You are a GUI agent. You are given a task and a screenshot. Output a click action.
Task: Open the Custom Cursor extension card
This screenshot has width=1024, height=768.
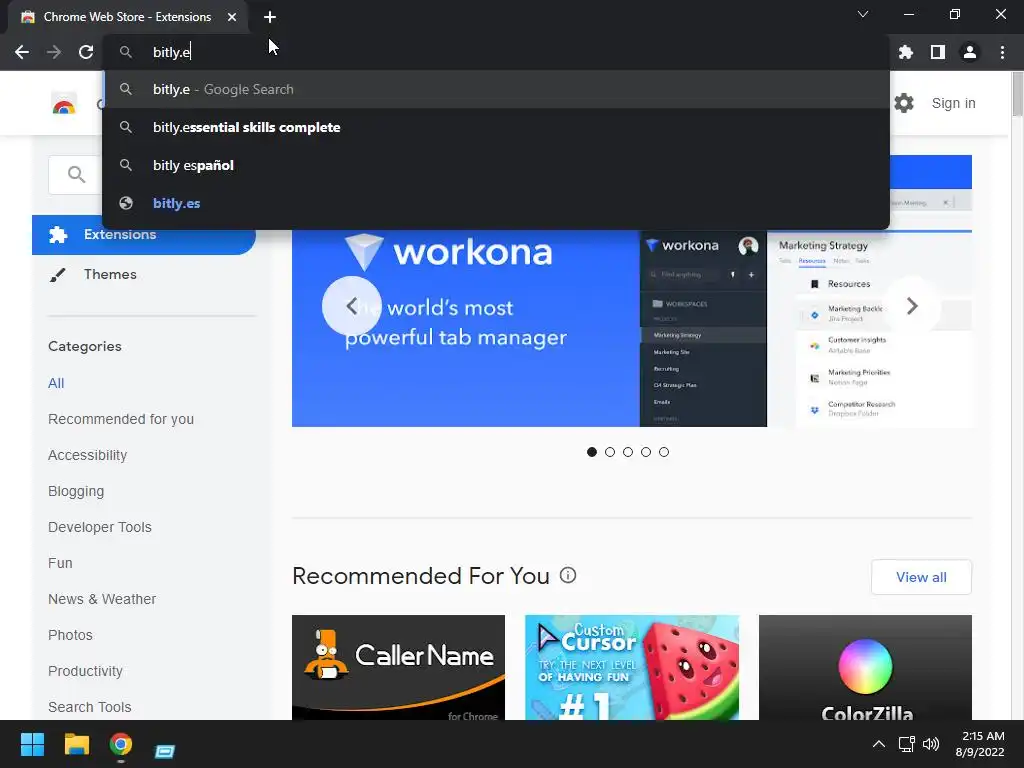coord(632,667)
